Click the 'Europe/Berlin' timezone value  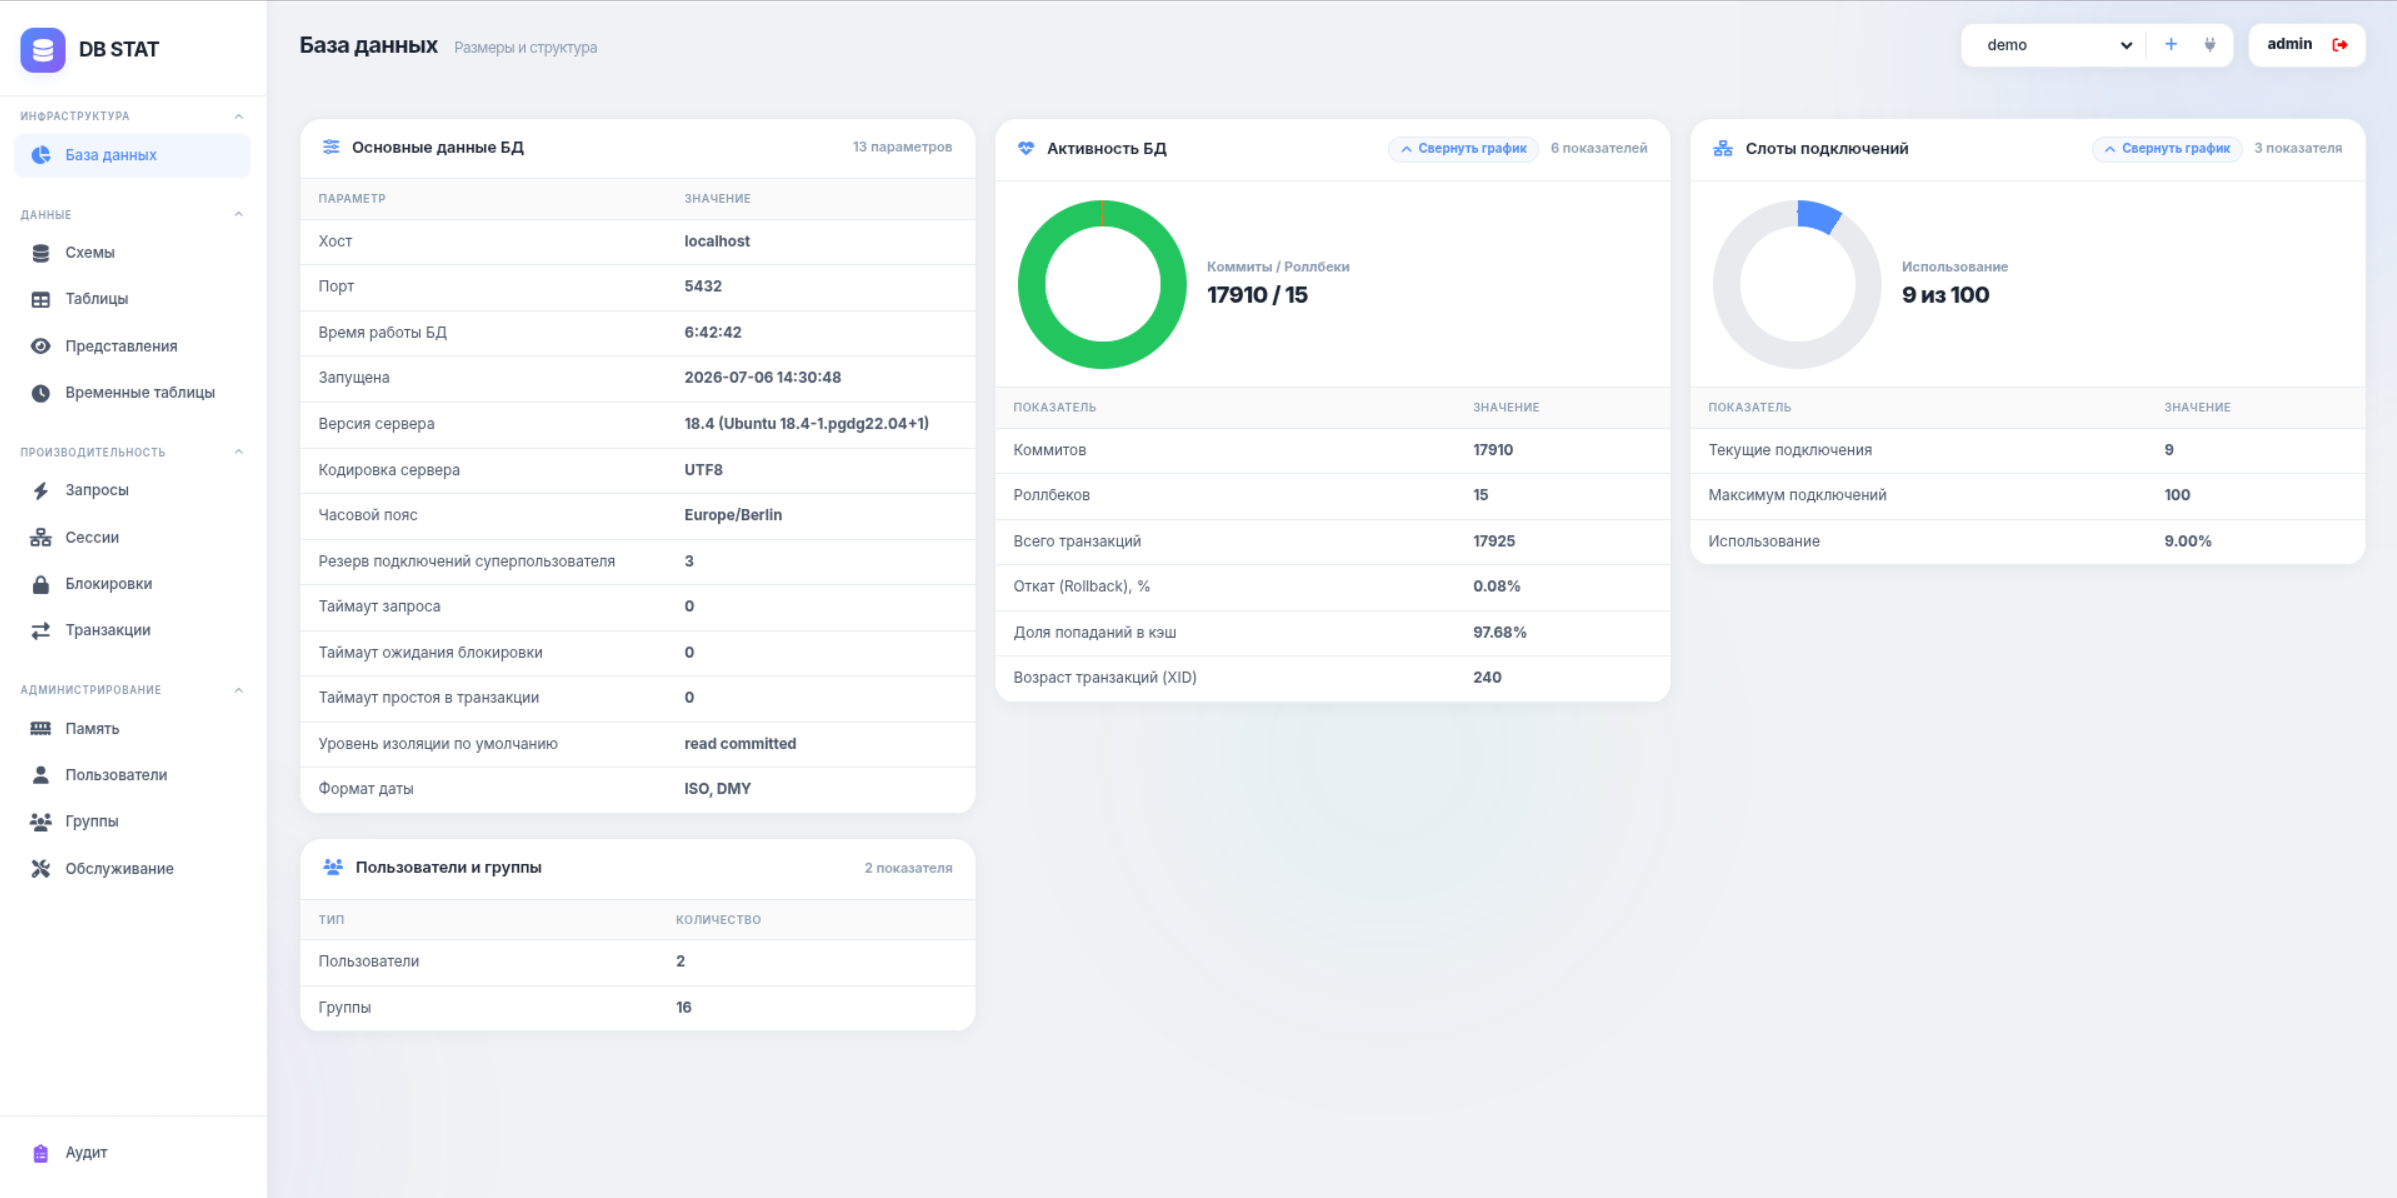pos(733,515)
